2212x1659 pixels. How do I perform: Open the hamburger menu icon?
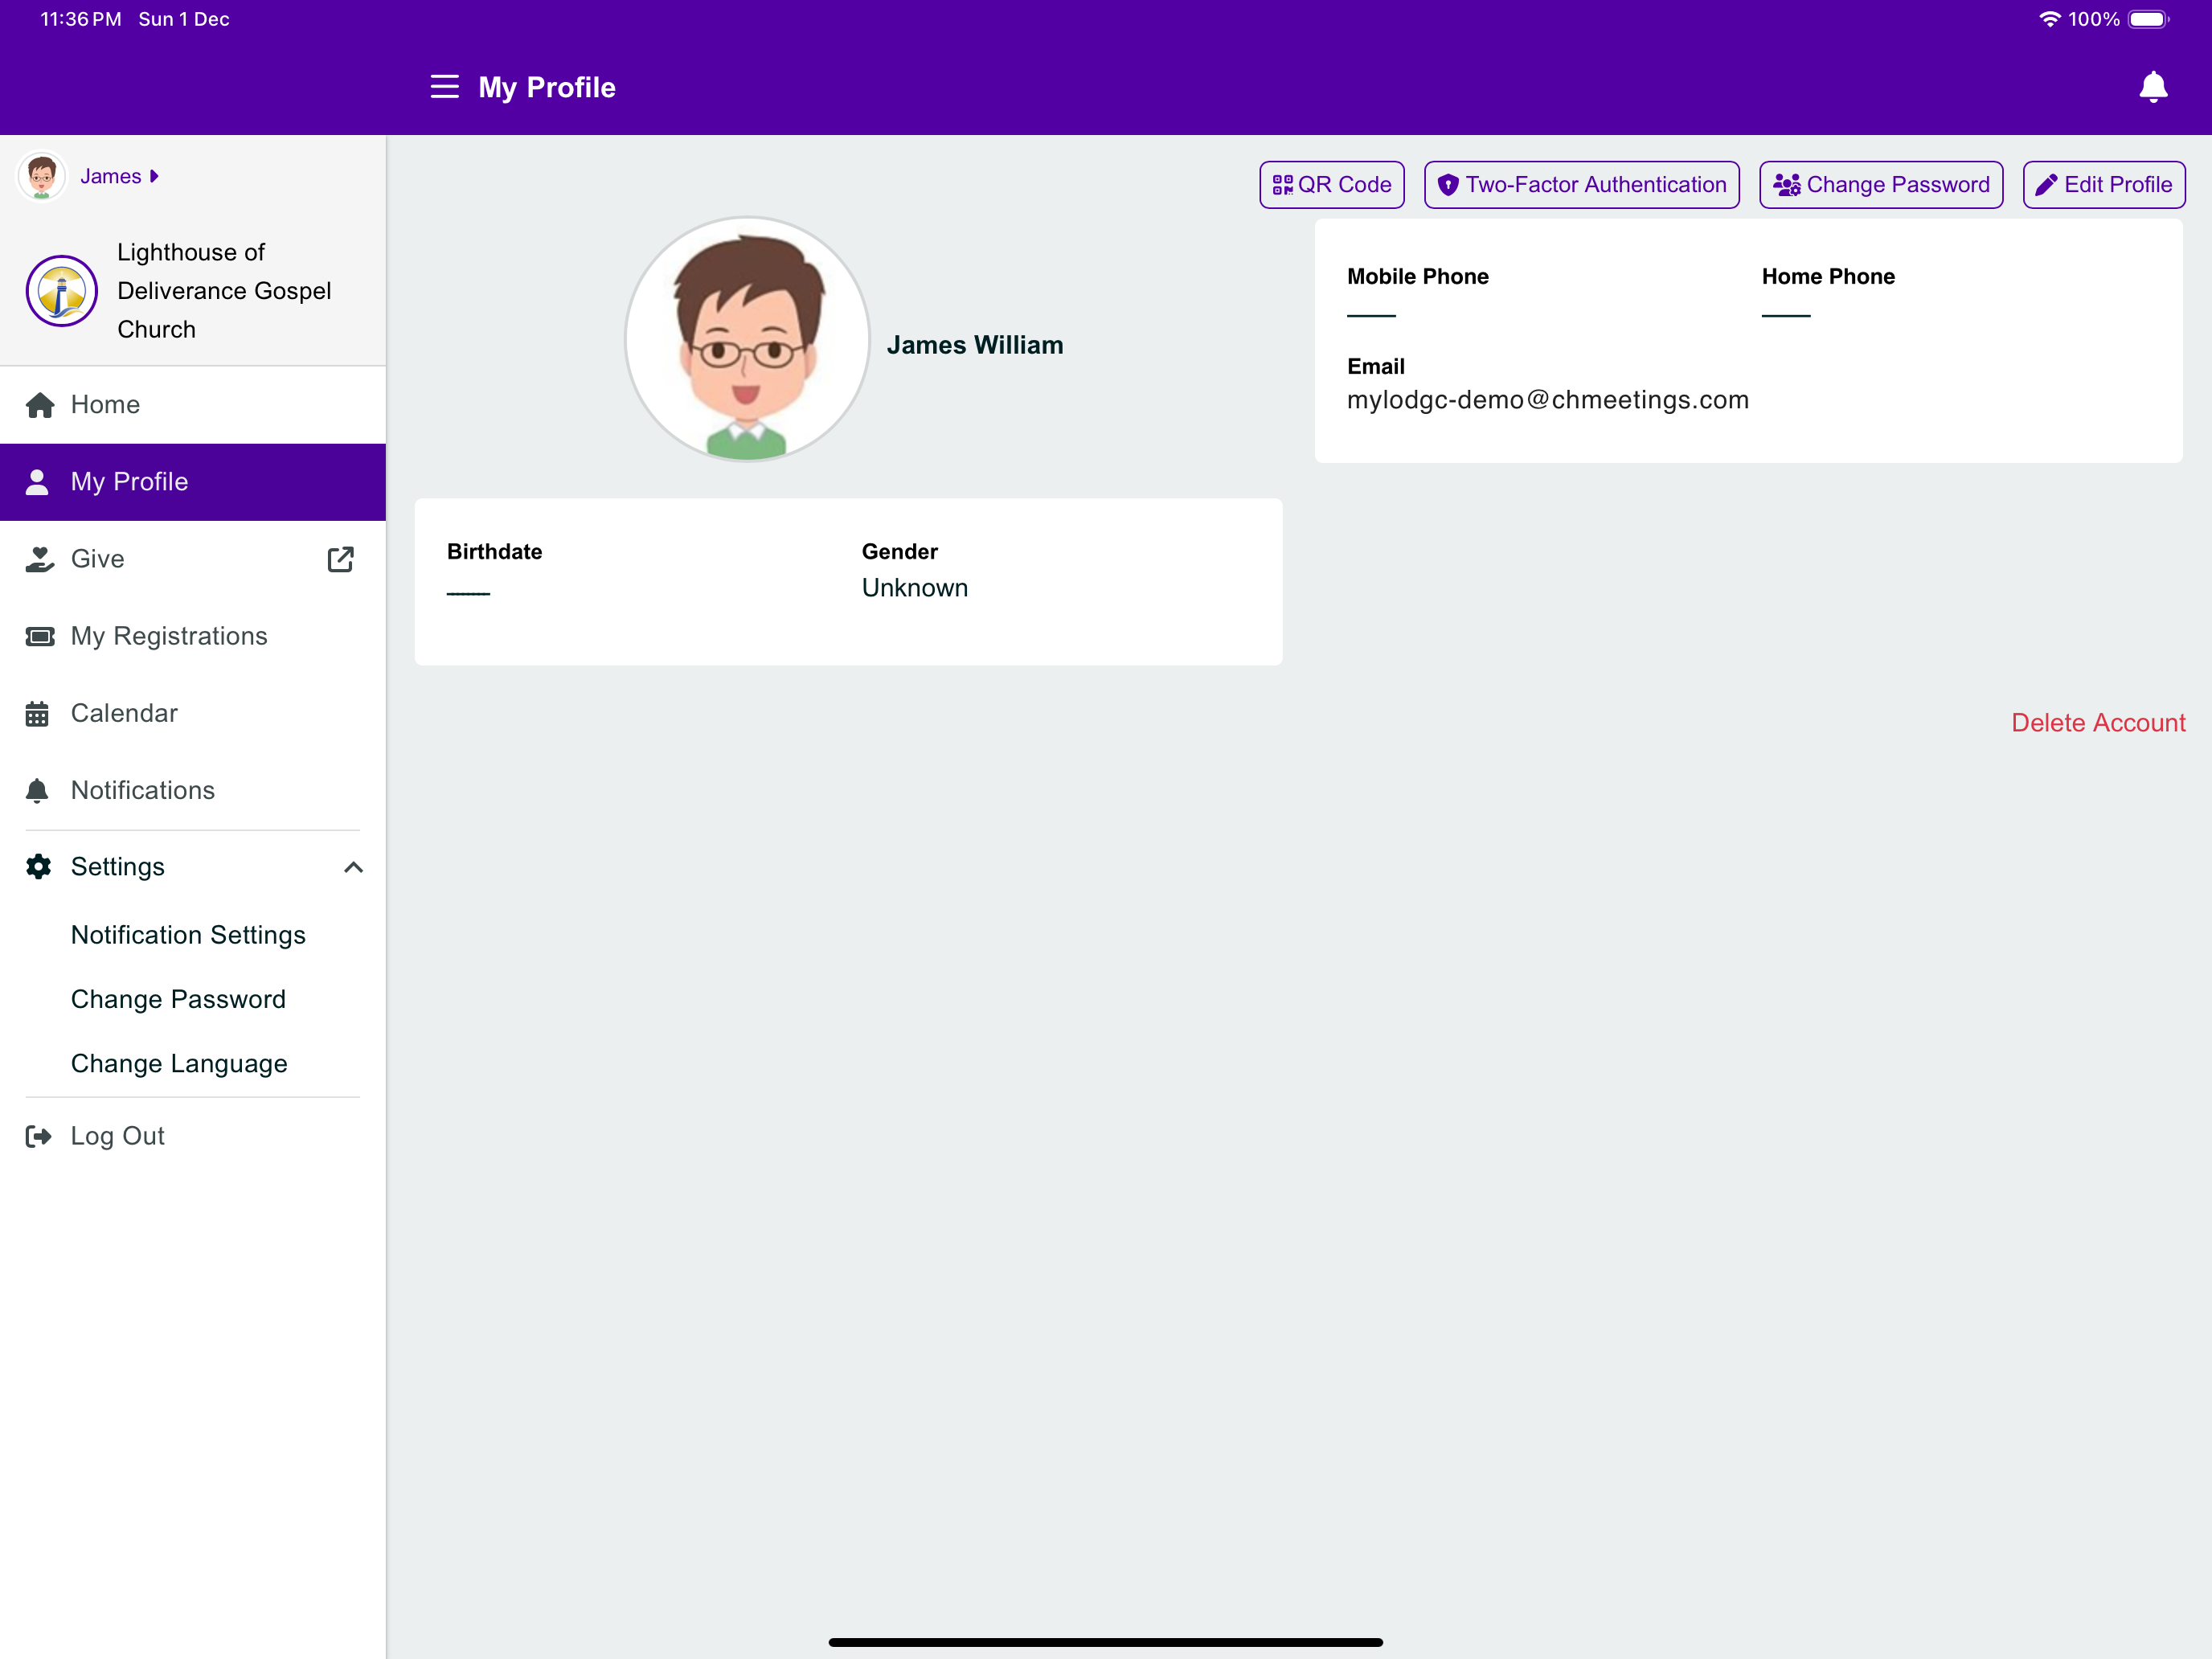click(x=444, y=87)
